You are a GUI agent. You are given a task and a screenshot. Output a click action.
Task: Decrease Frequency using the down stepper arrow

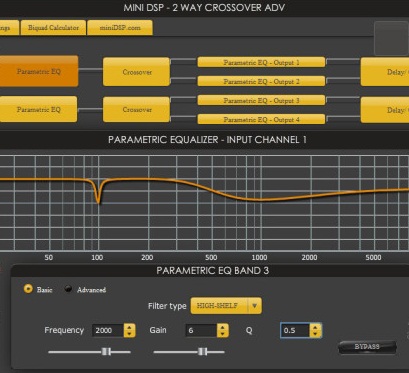point(129,334)
